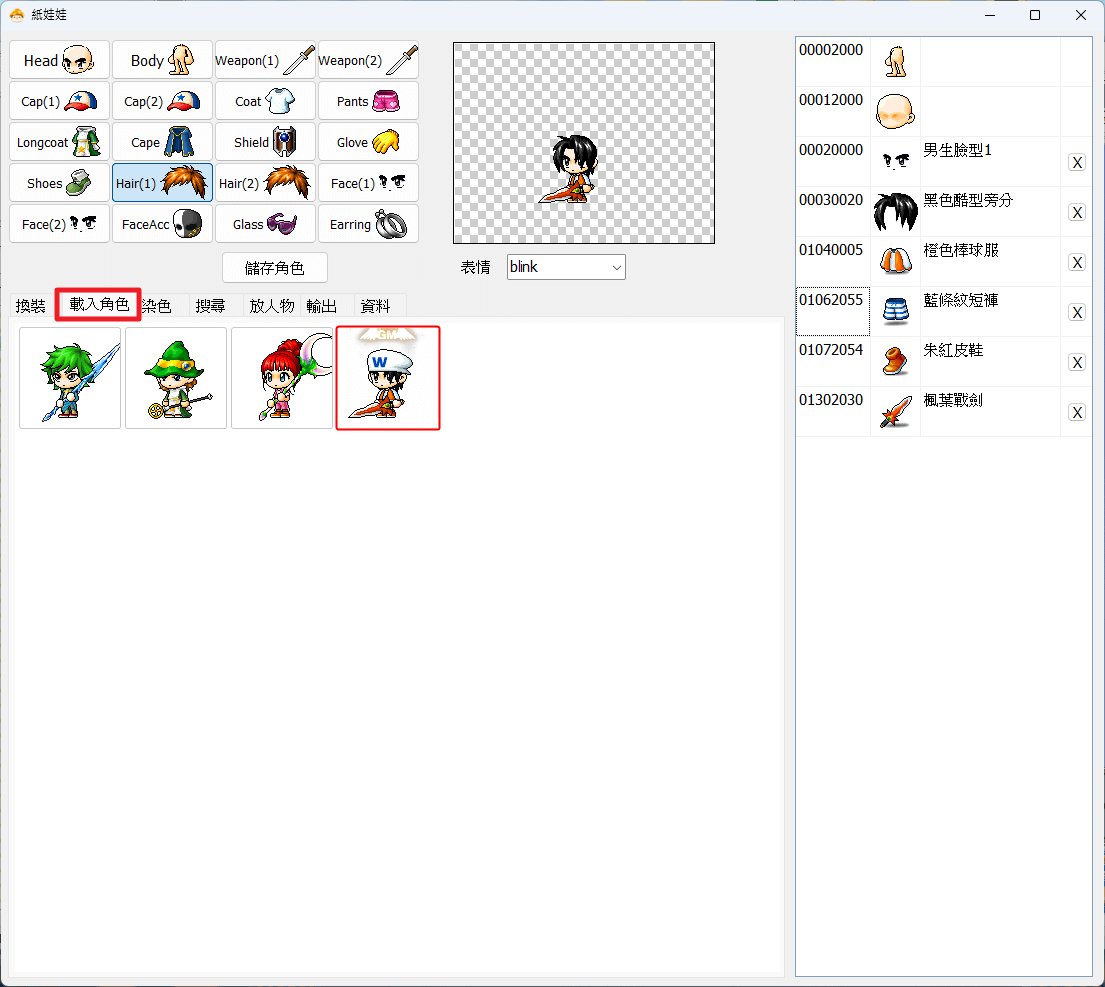1105x987 pixels.
Task: Choose the Glass sunglasses category
Action: point(265,224)
